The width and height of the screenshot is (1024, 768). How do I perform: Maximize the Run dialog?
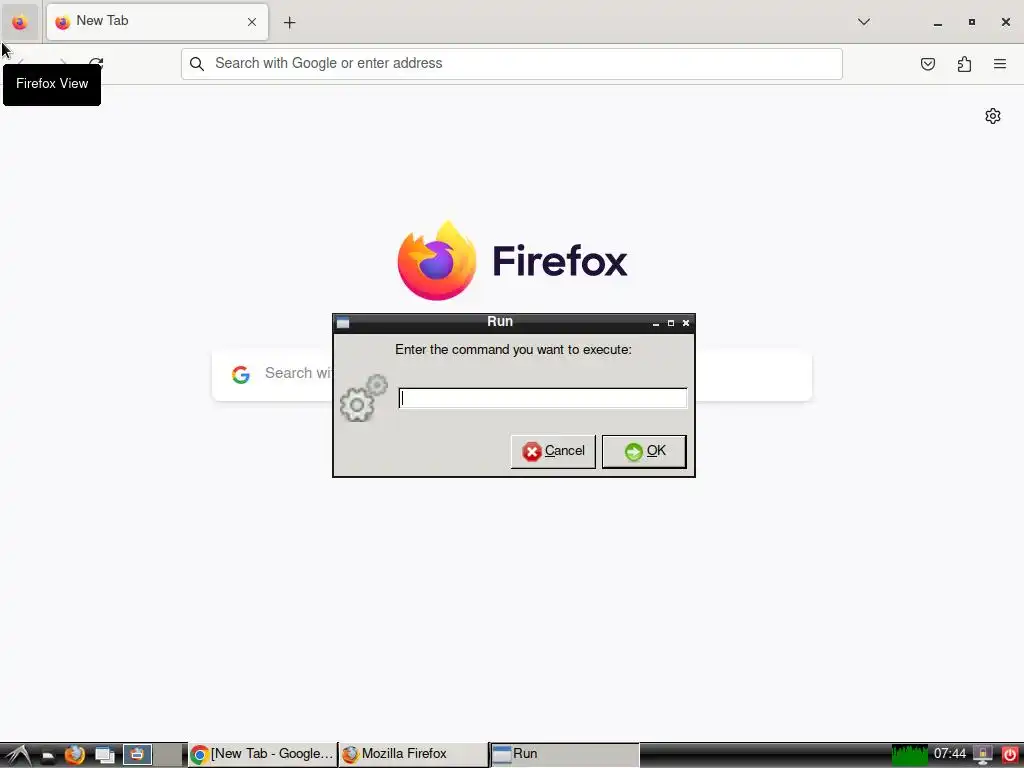(671, 323)
